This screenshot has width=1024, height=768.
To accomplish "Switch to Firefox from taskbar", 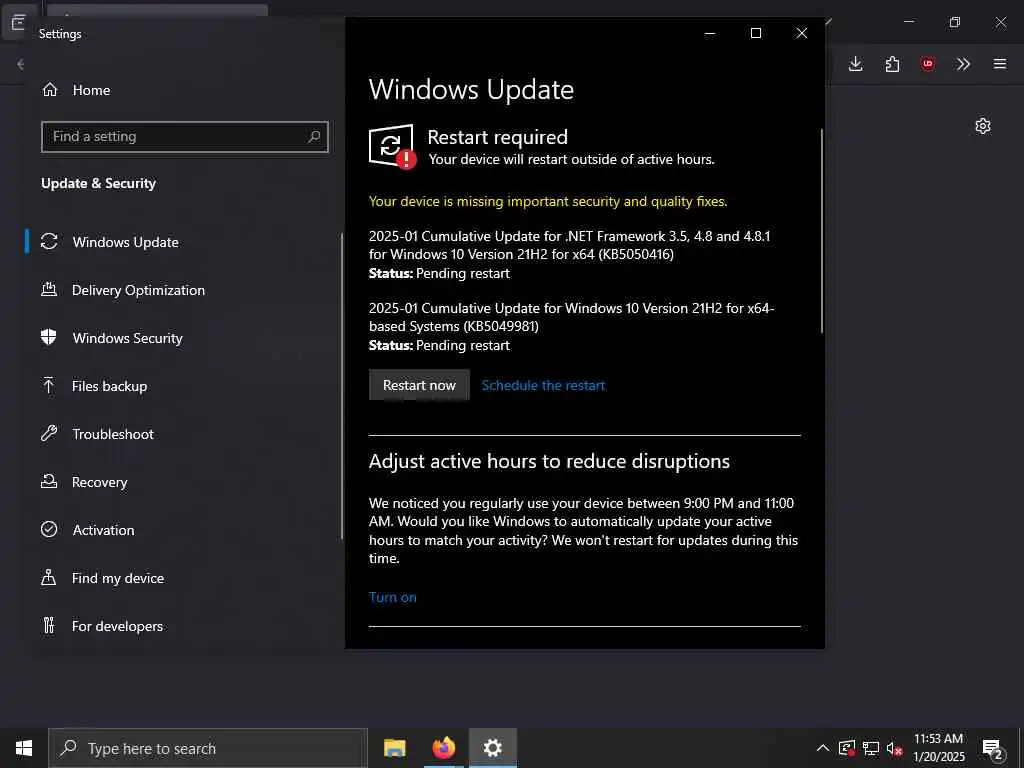I will 443,748.
